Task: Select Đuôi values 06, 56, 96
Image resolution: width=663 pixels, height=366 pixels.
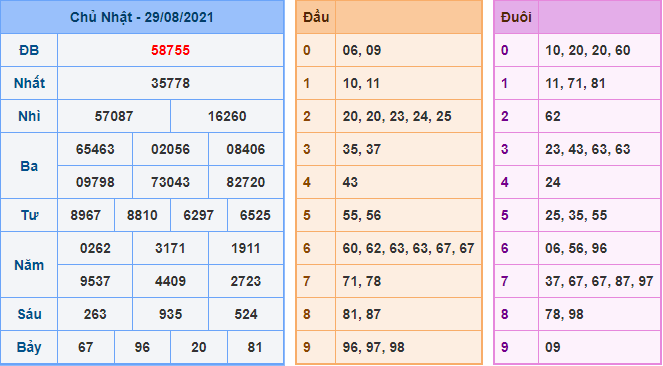Action: (x=576, y=248)
